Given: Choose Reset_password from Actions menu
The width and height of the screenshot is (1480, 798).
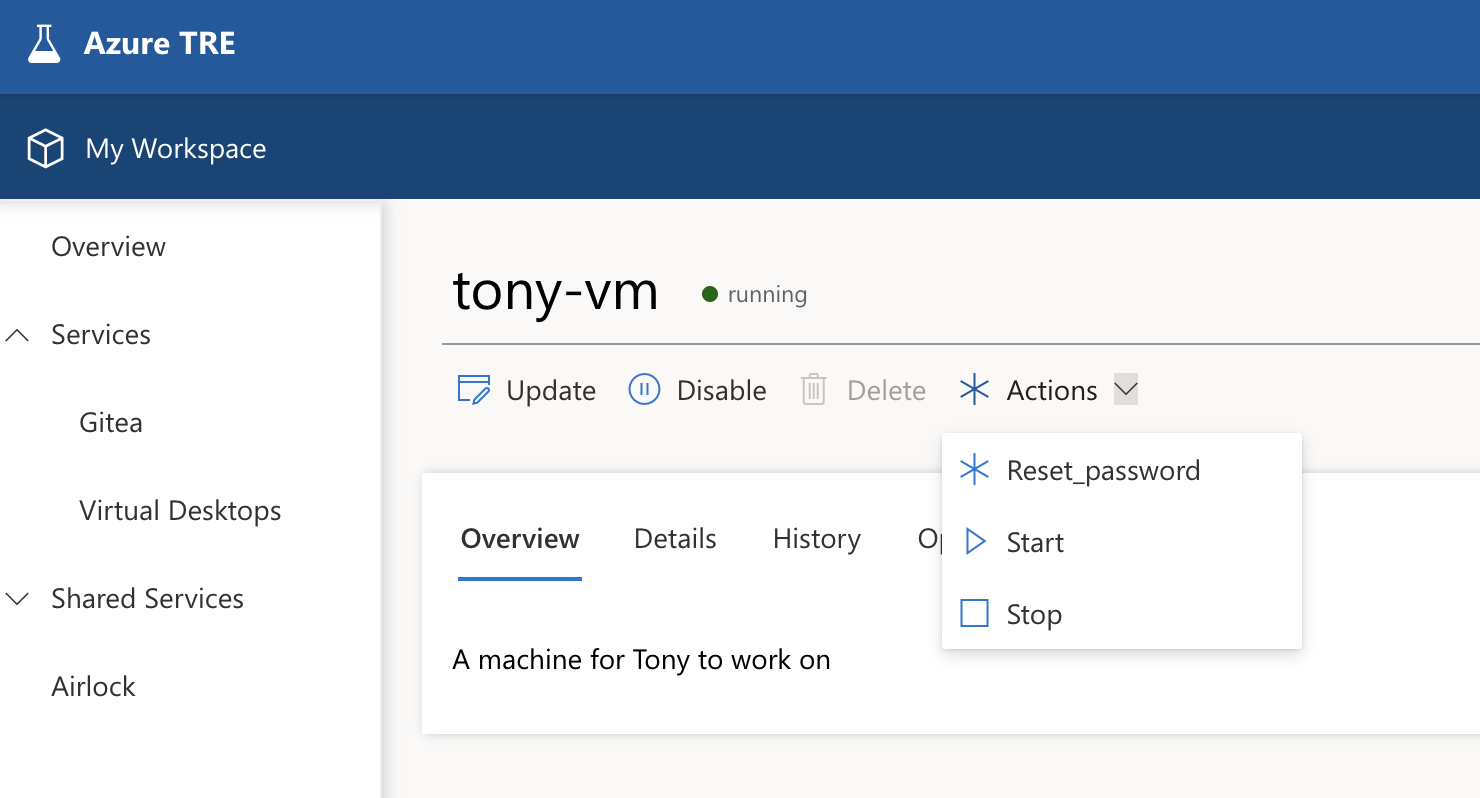Looking at the screenshot, I should coord(1122,470).
